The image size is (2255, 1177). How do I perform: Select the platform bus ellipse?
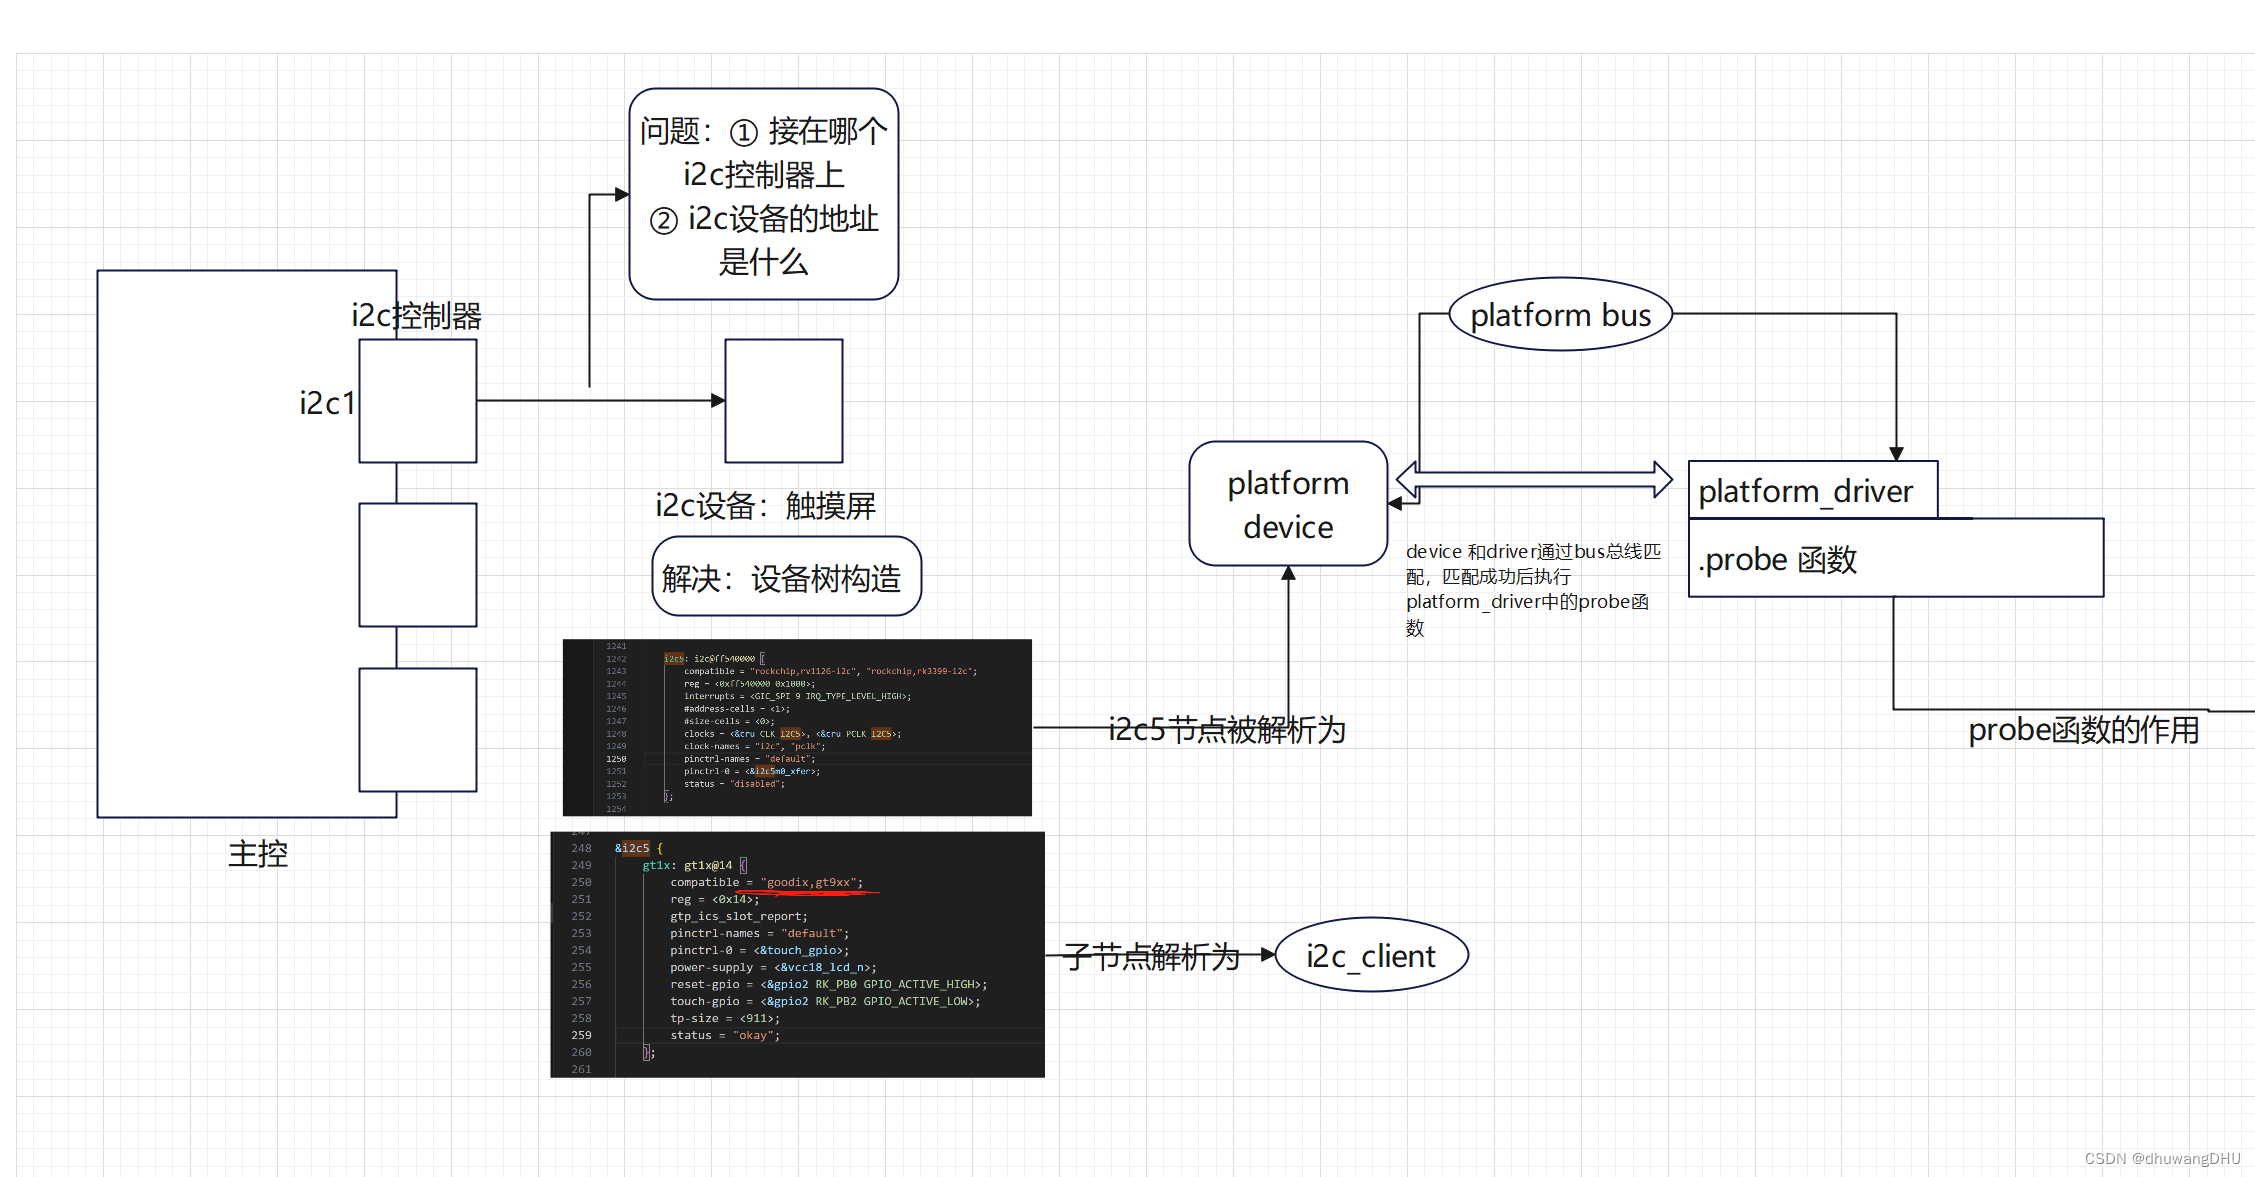tap(1560, 314)
